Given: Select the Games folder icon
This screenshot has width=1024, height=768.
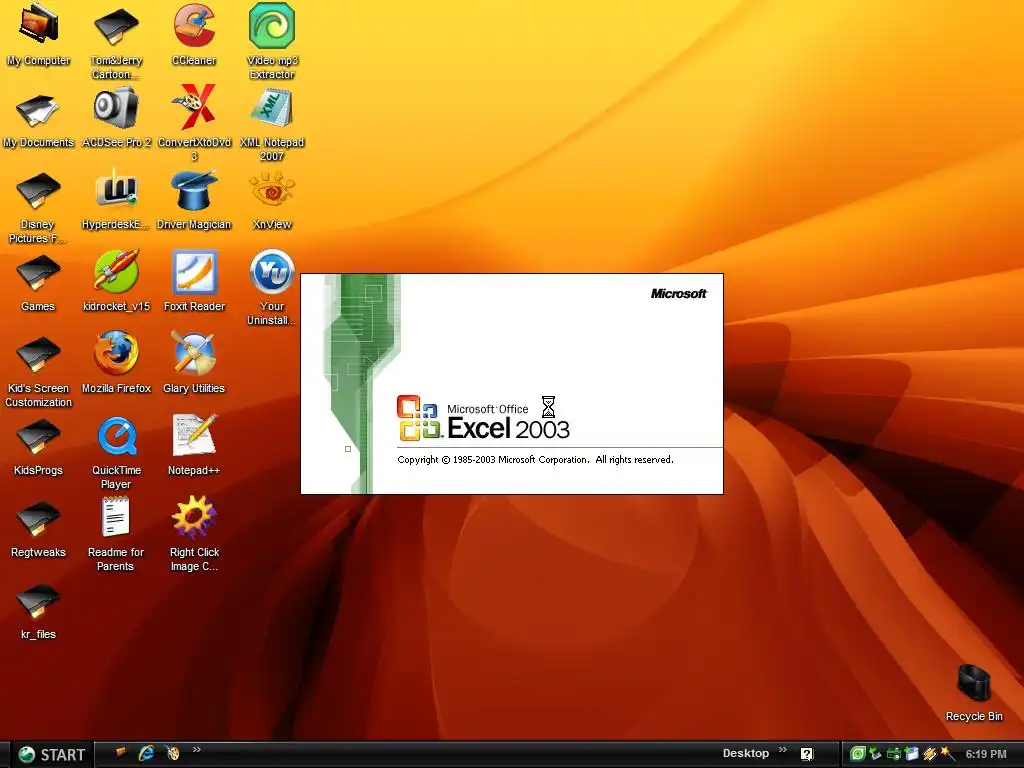Looking at the screenshot, I should [x=38, y=282].
